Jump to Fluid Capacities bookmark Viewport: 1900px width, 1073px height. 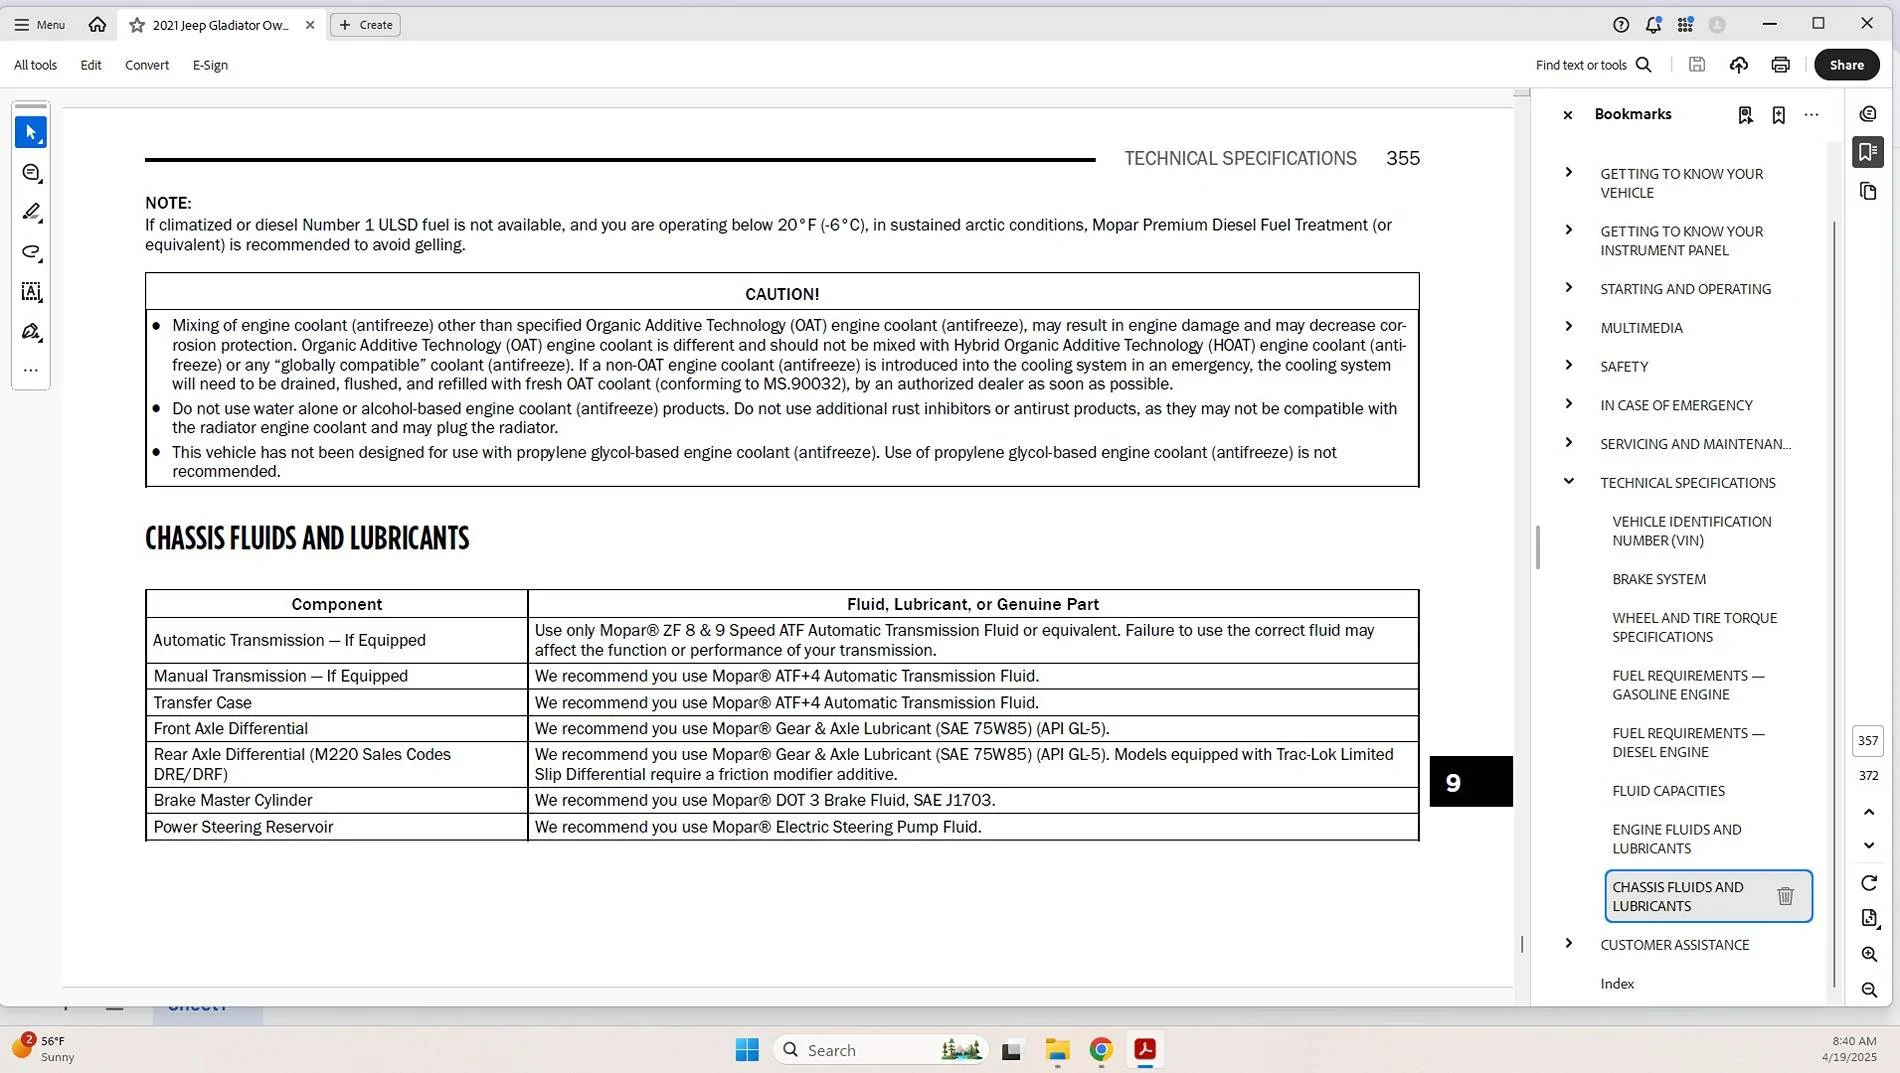coord(1668,791)
